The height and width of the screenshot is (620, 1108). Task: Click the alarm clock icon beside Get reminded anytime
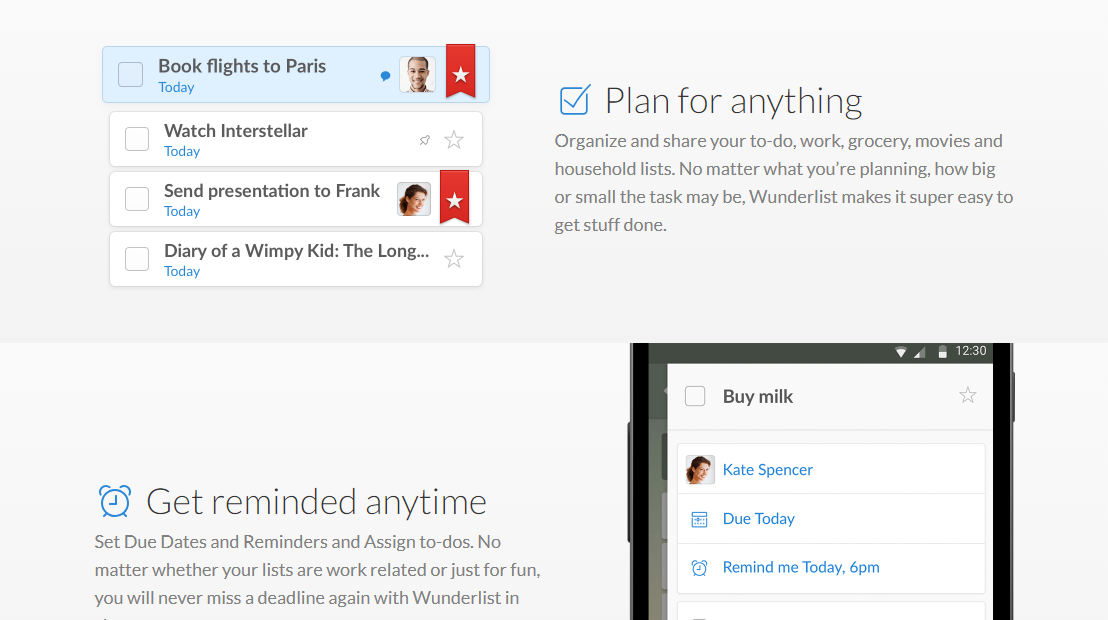tap(115, 501)
